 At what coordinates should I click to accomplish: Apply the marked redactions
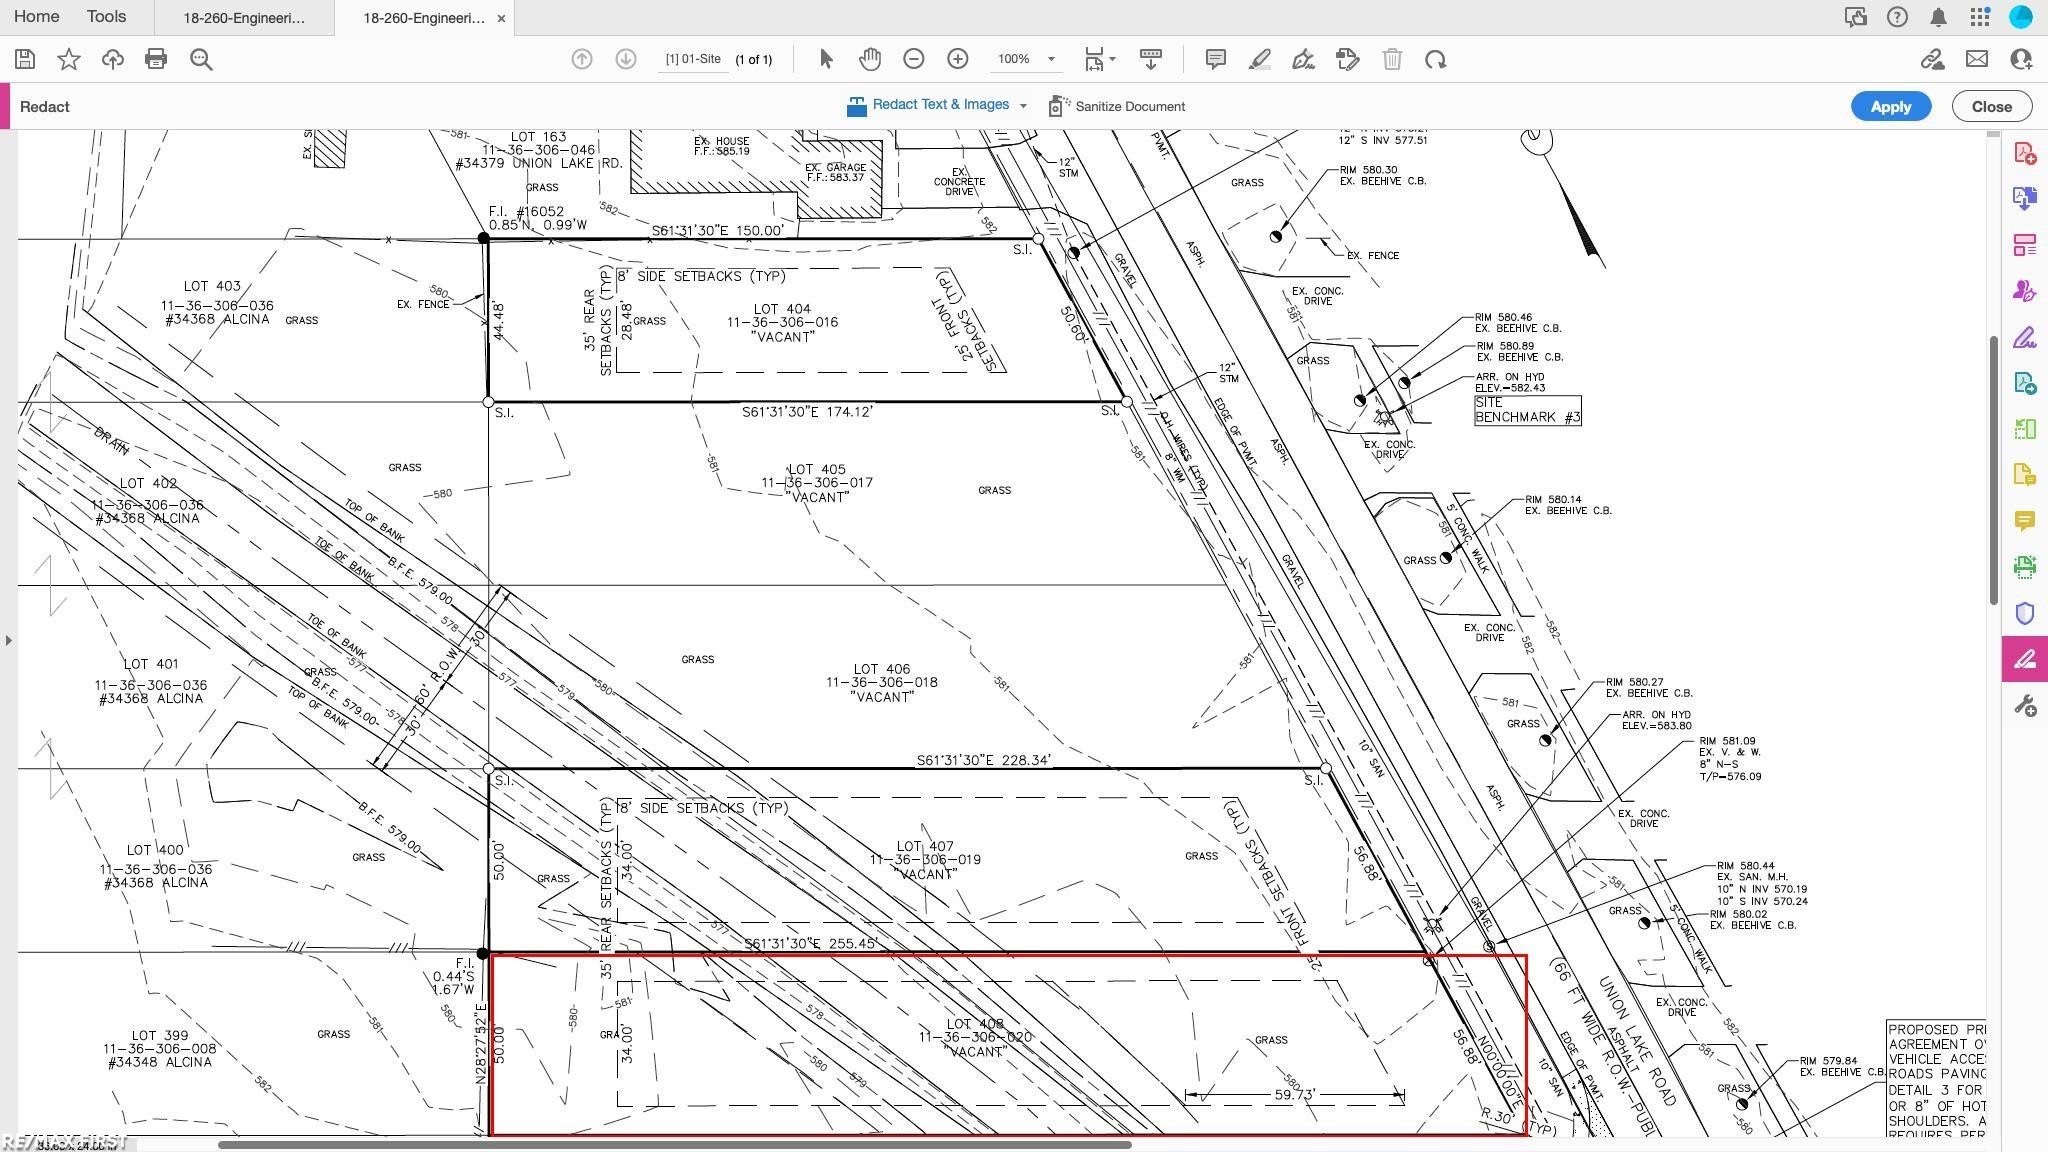pos(1890,106)
